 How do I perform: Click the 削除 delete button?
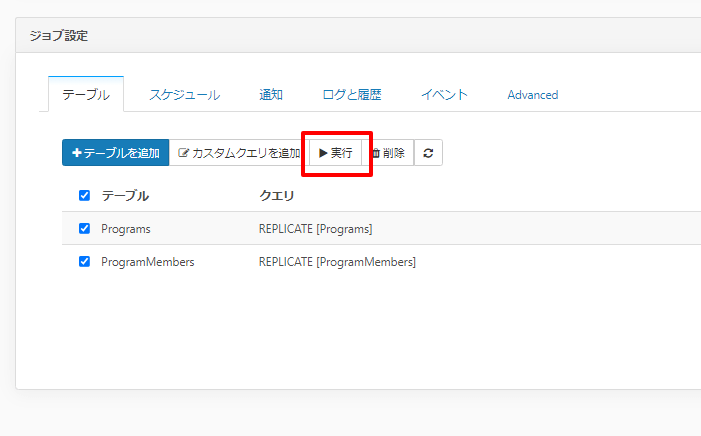click(x=388, y=153)
